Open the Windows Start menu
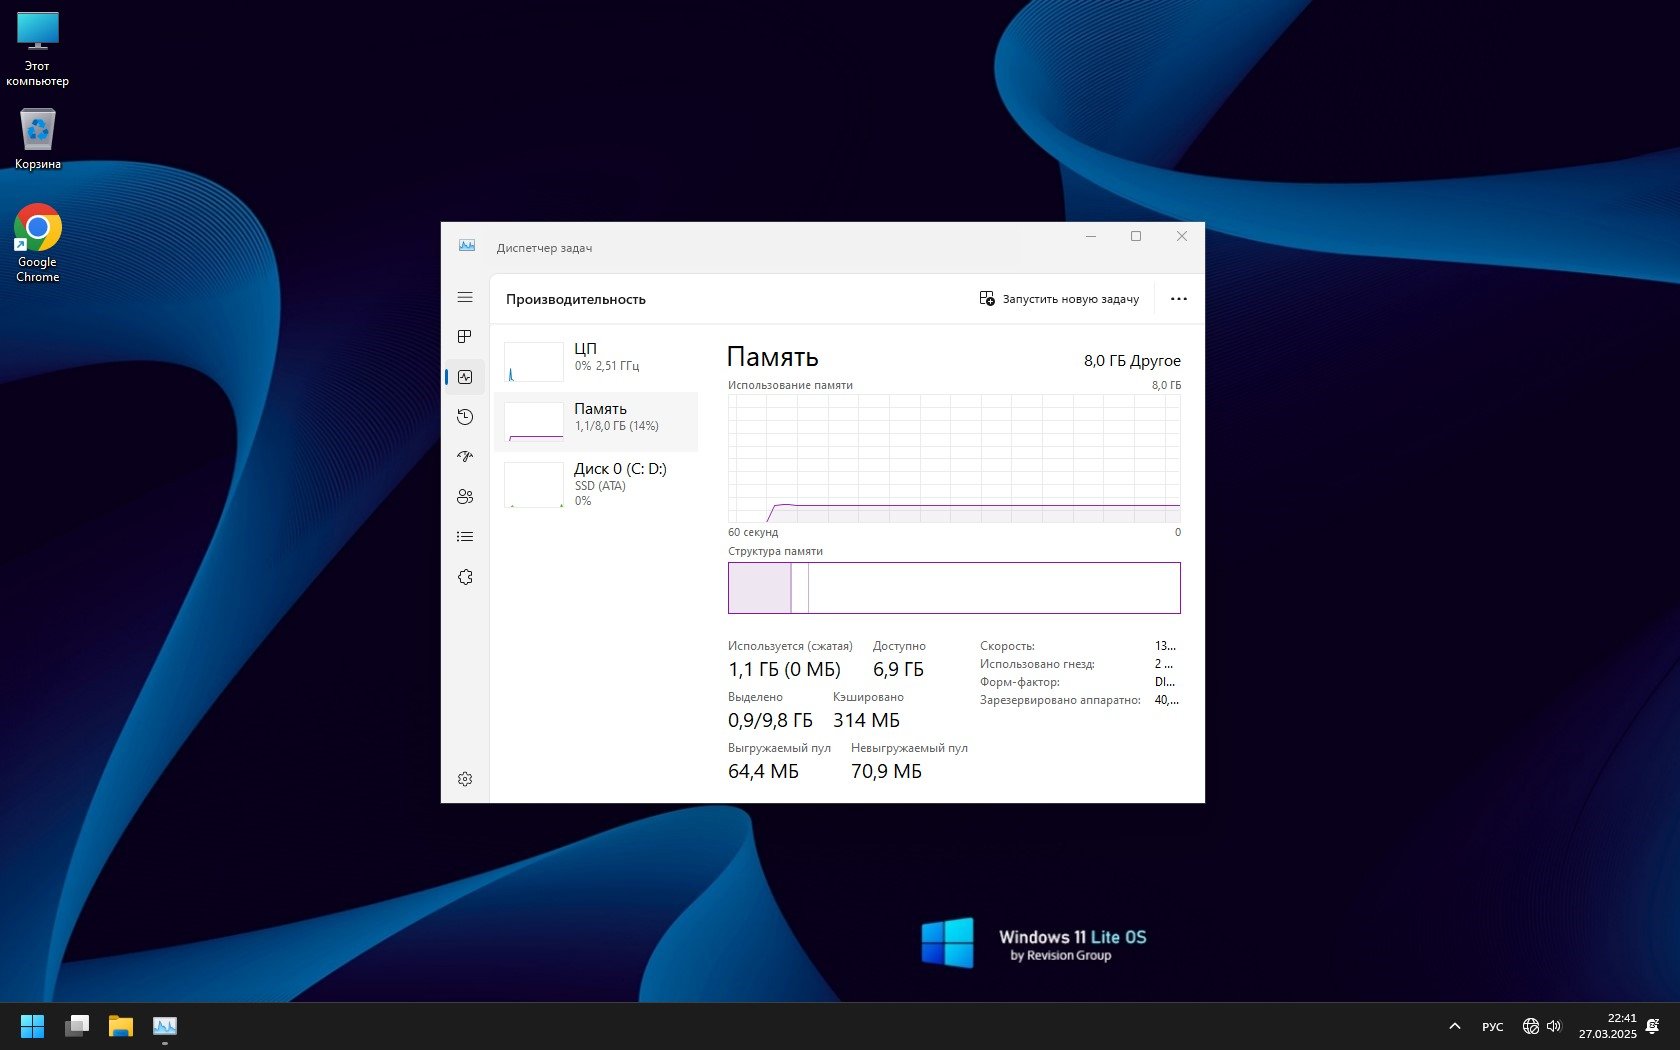The image size is (1680, 1050). [x=33, y=1026]
